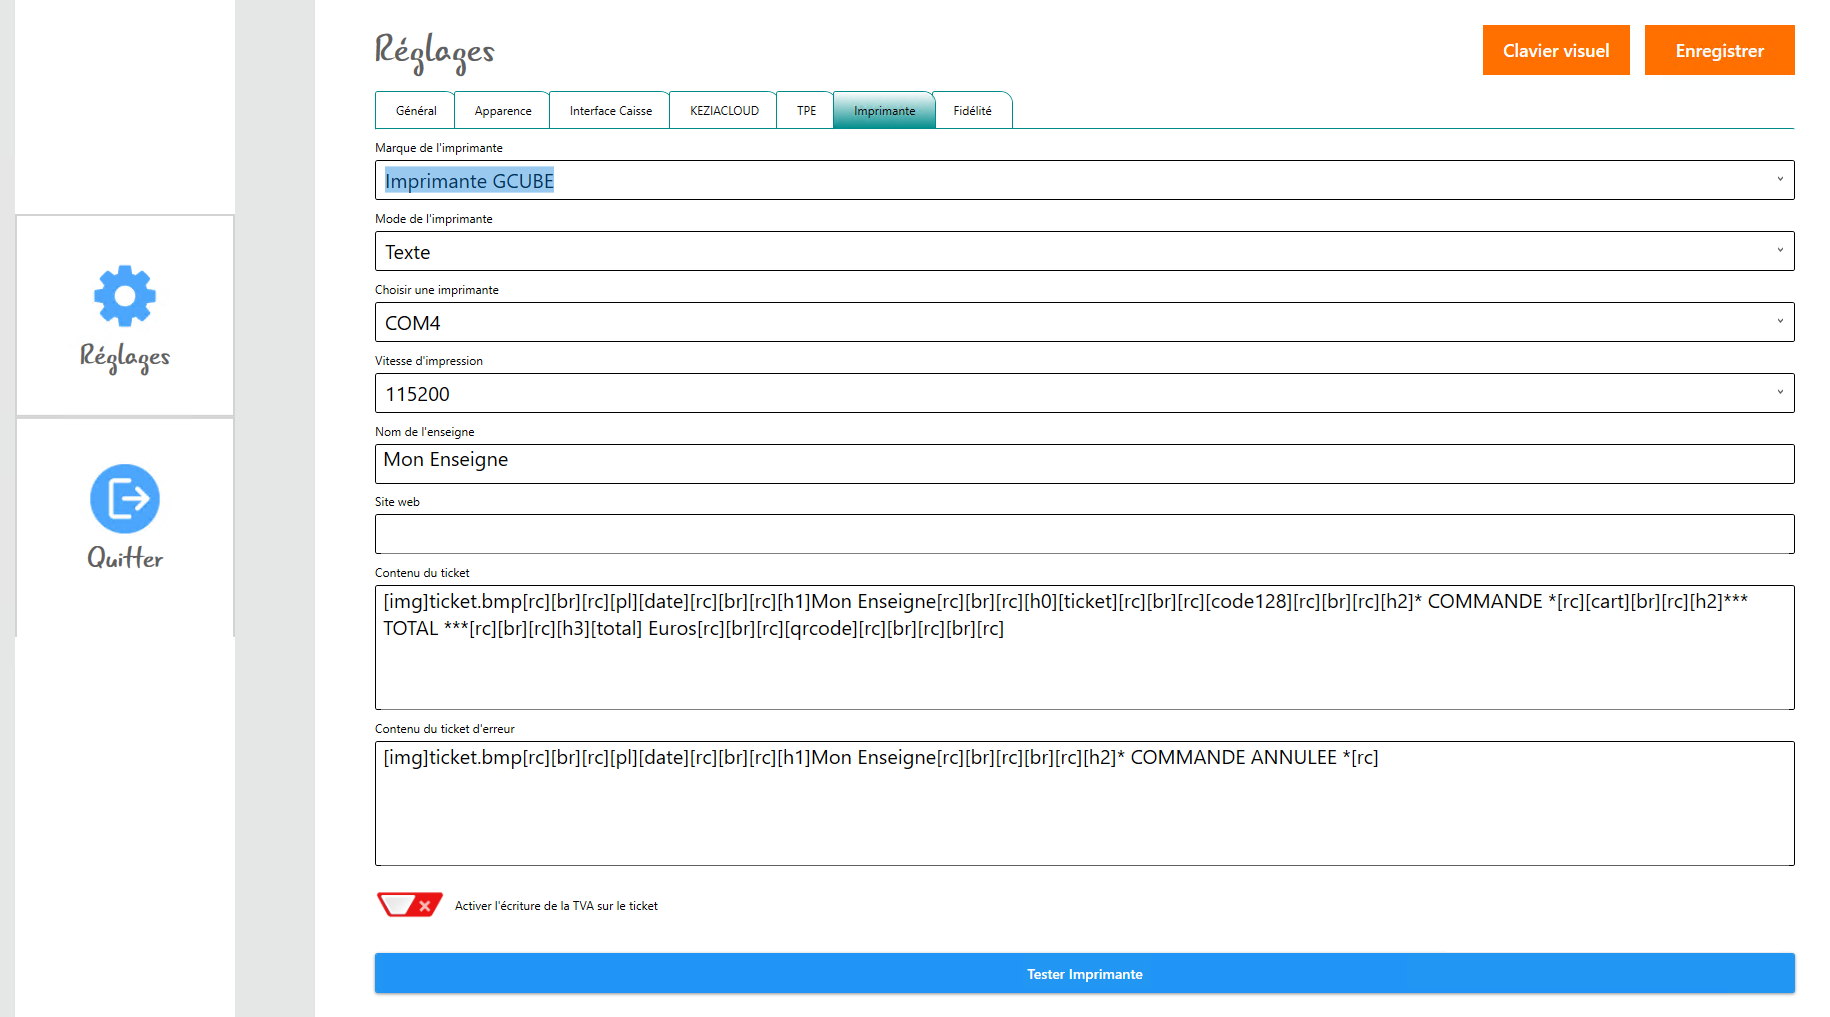The image size is (1830, 1017).
Task: Click the Enregistrer button
Action: [x=1719, y=51]
